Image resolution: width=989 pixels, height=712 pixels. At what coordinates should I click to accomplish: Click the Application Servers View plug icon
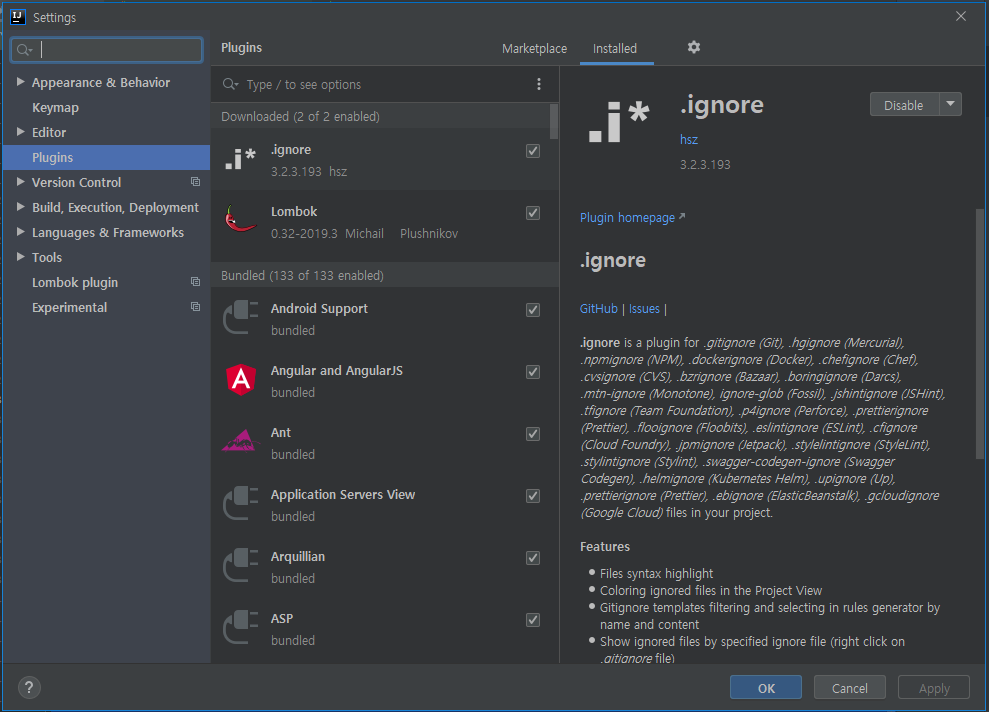(x=241, y=503)
